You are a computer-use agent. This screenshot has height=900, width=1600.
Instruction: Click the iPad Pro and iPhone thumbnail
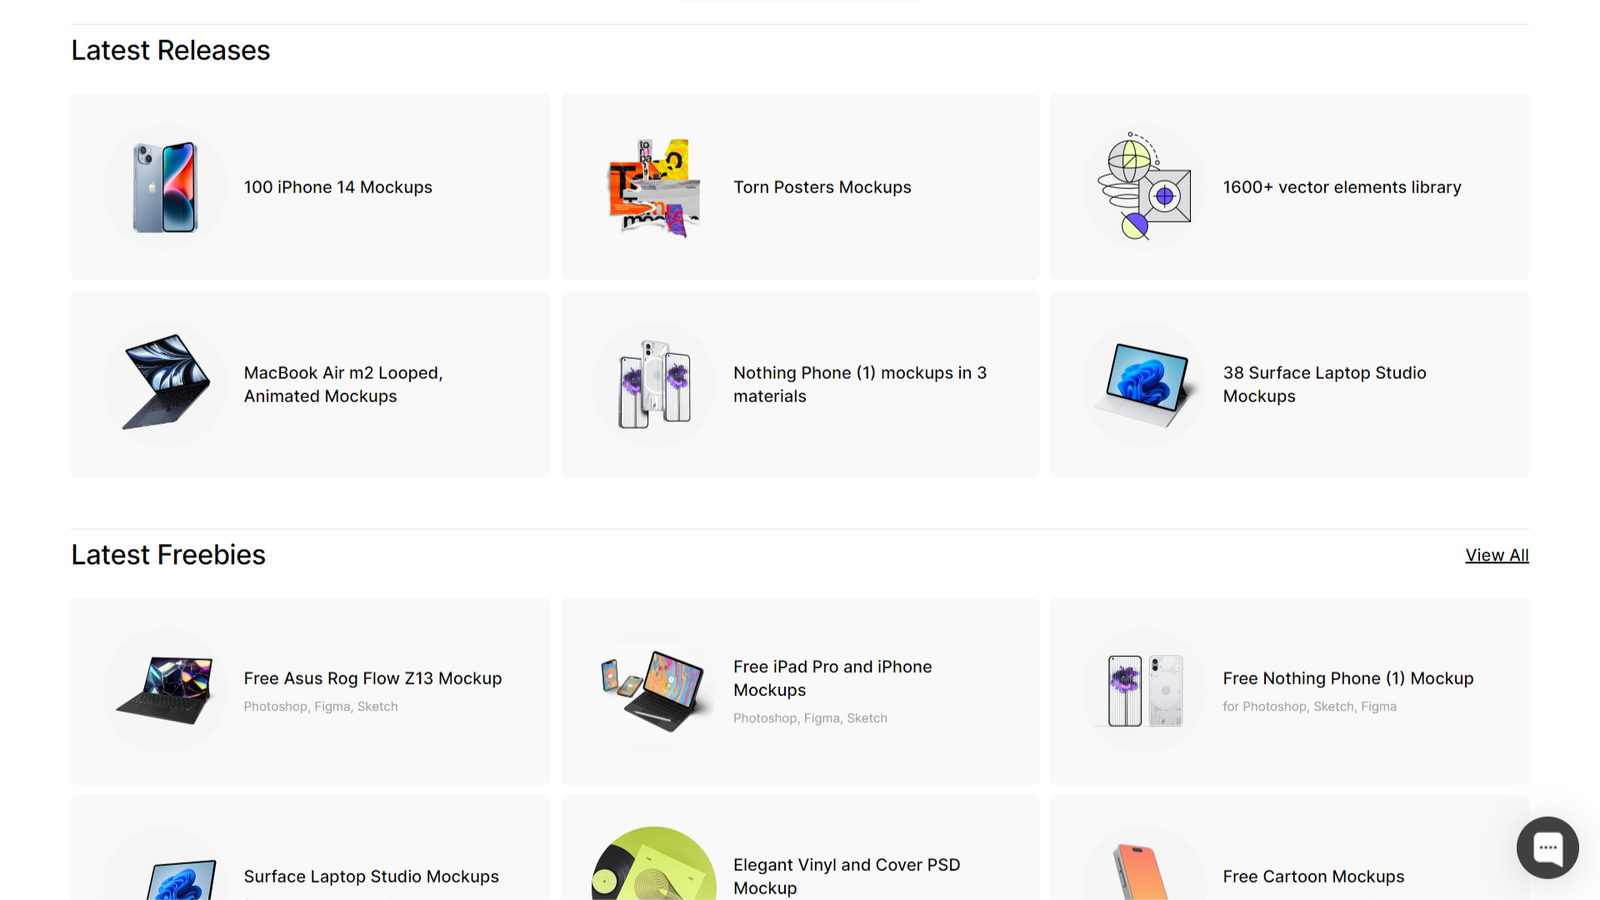[x=654, y=690]
